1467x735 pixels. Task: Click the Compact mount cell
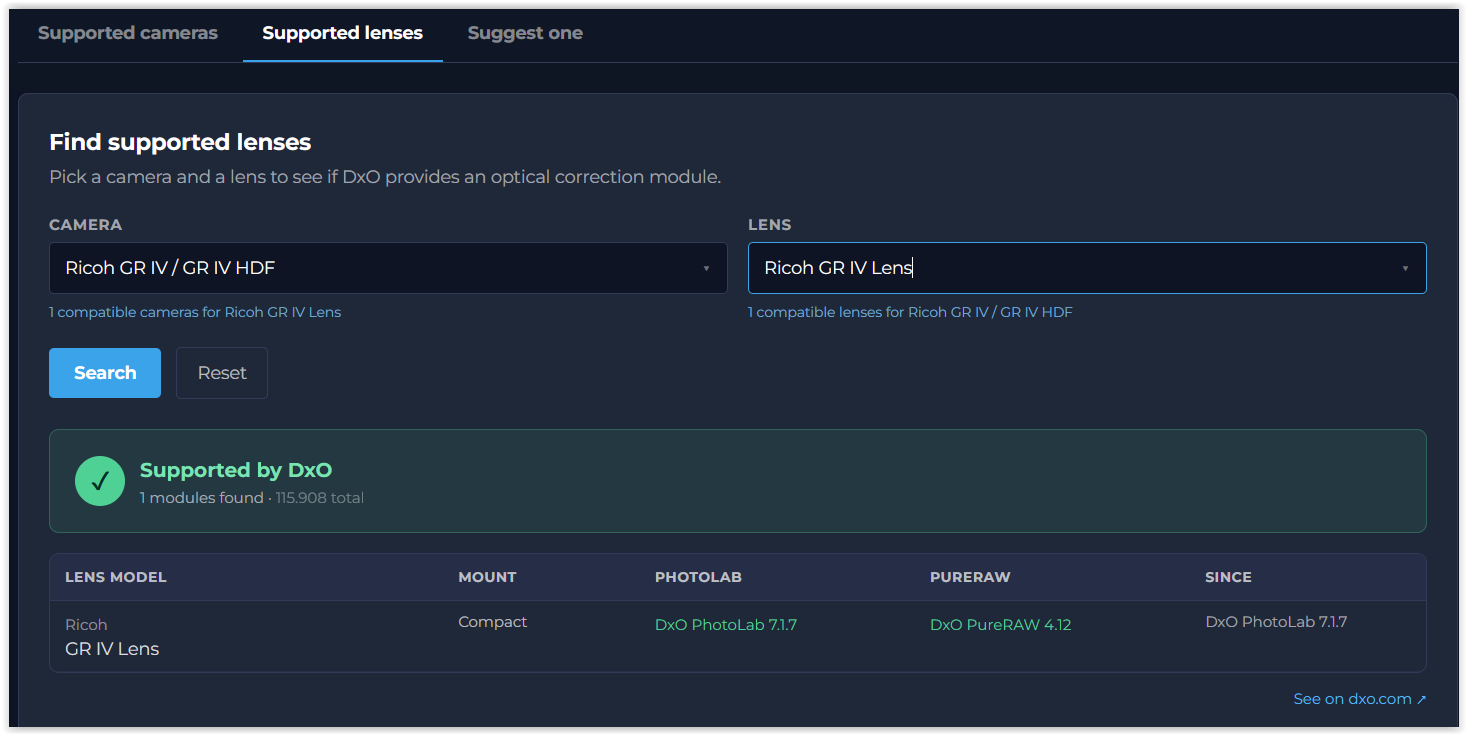tap(493, 622)
